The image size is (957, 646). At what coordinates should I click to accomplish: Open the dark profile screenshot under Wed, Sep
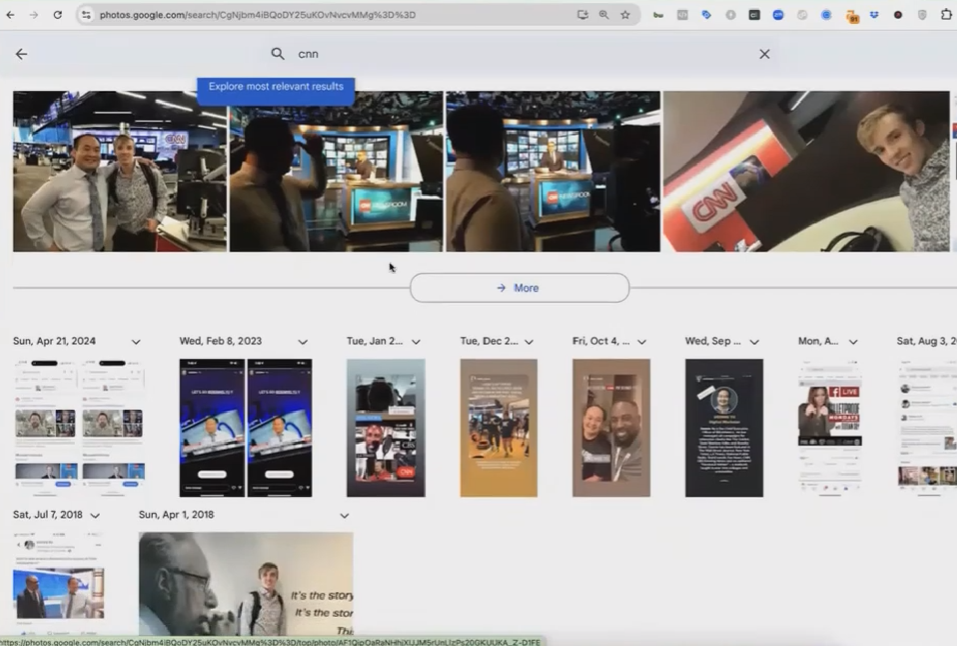[x=724, y=427]
